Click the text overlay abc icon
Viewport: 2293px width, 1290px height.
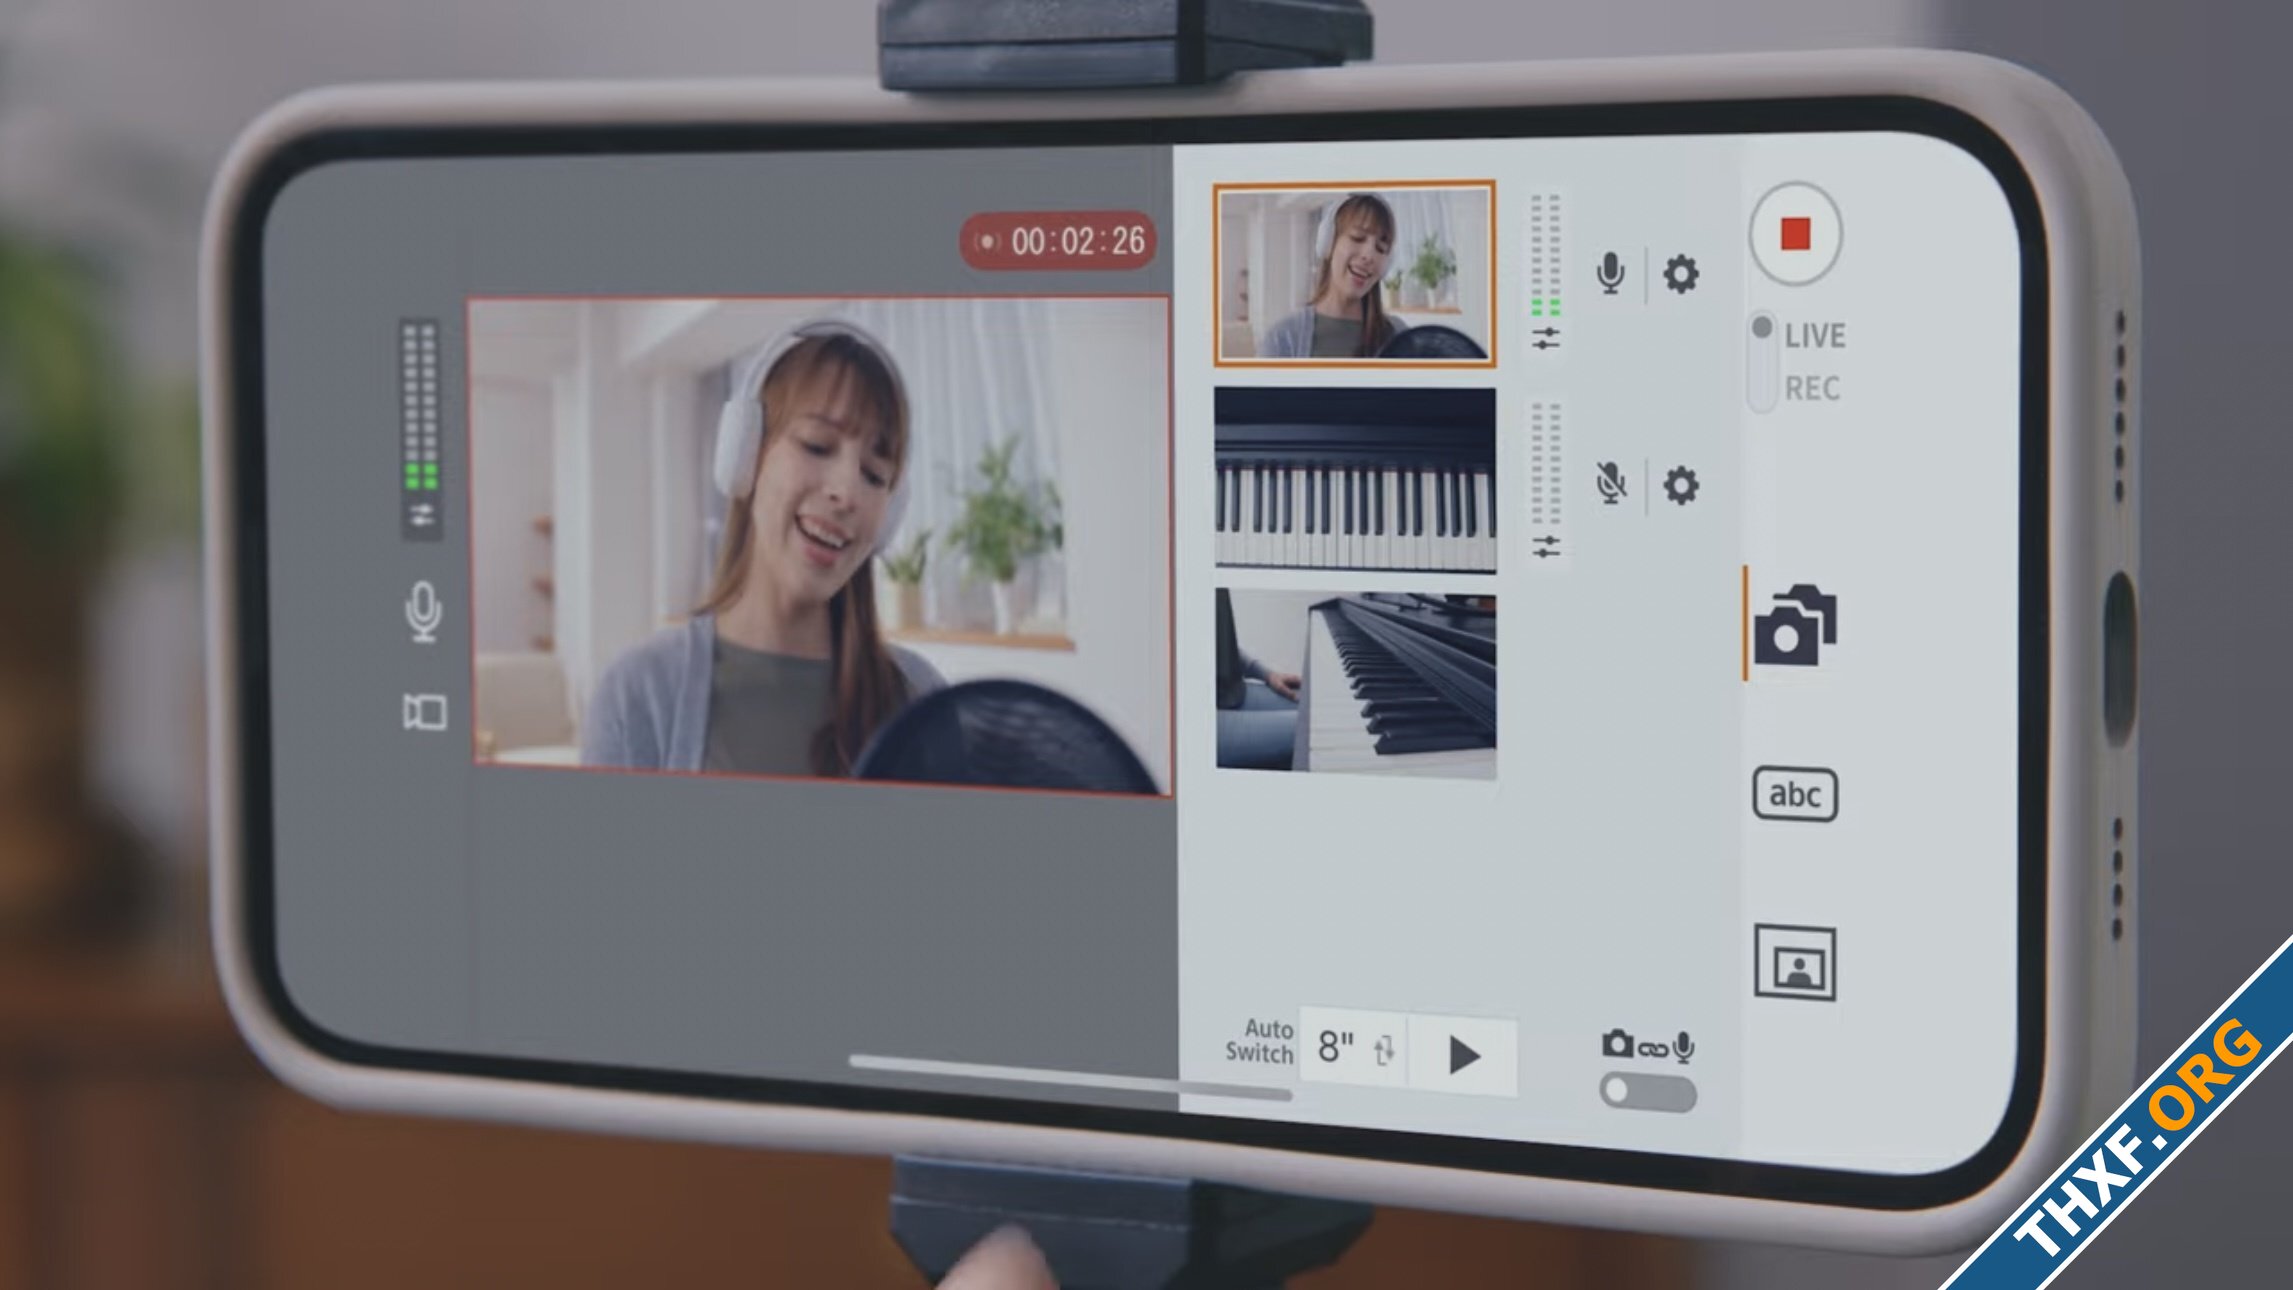point(1795,792)
